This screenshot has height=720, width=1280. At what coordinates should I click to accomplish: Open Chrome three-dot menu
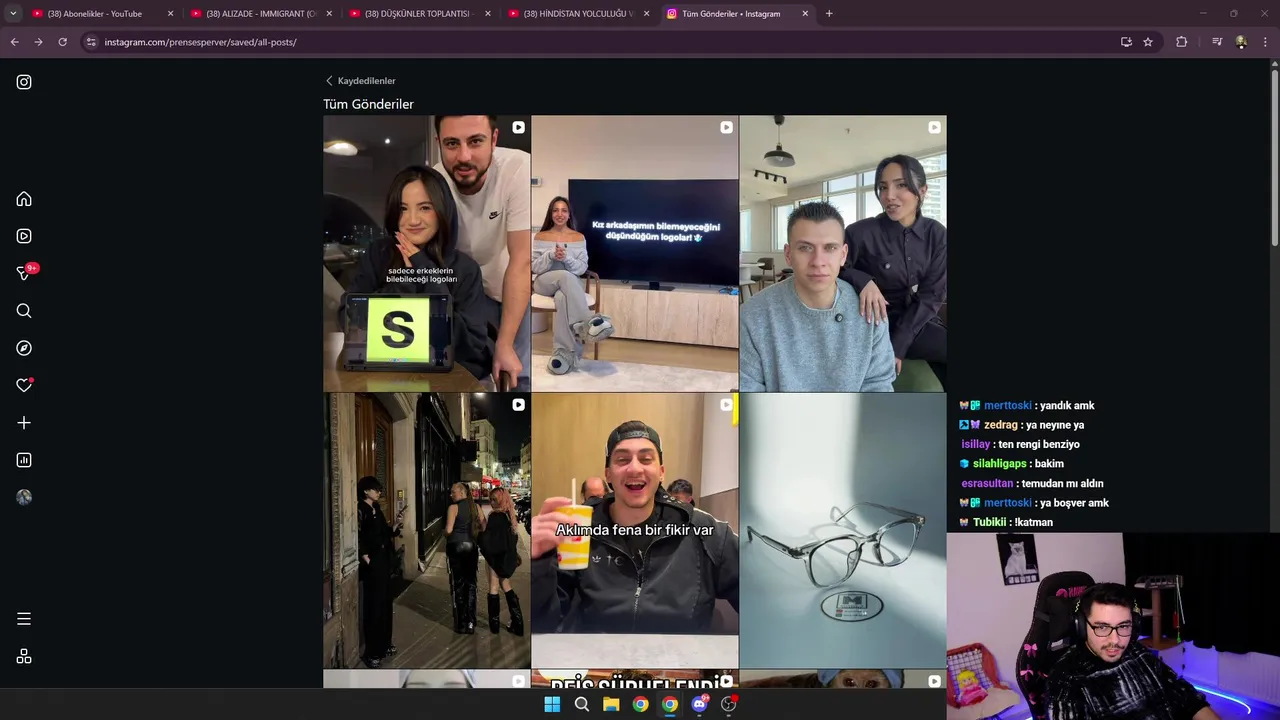tap(1266, 42)
